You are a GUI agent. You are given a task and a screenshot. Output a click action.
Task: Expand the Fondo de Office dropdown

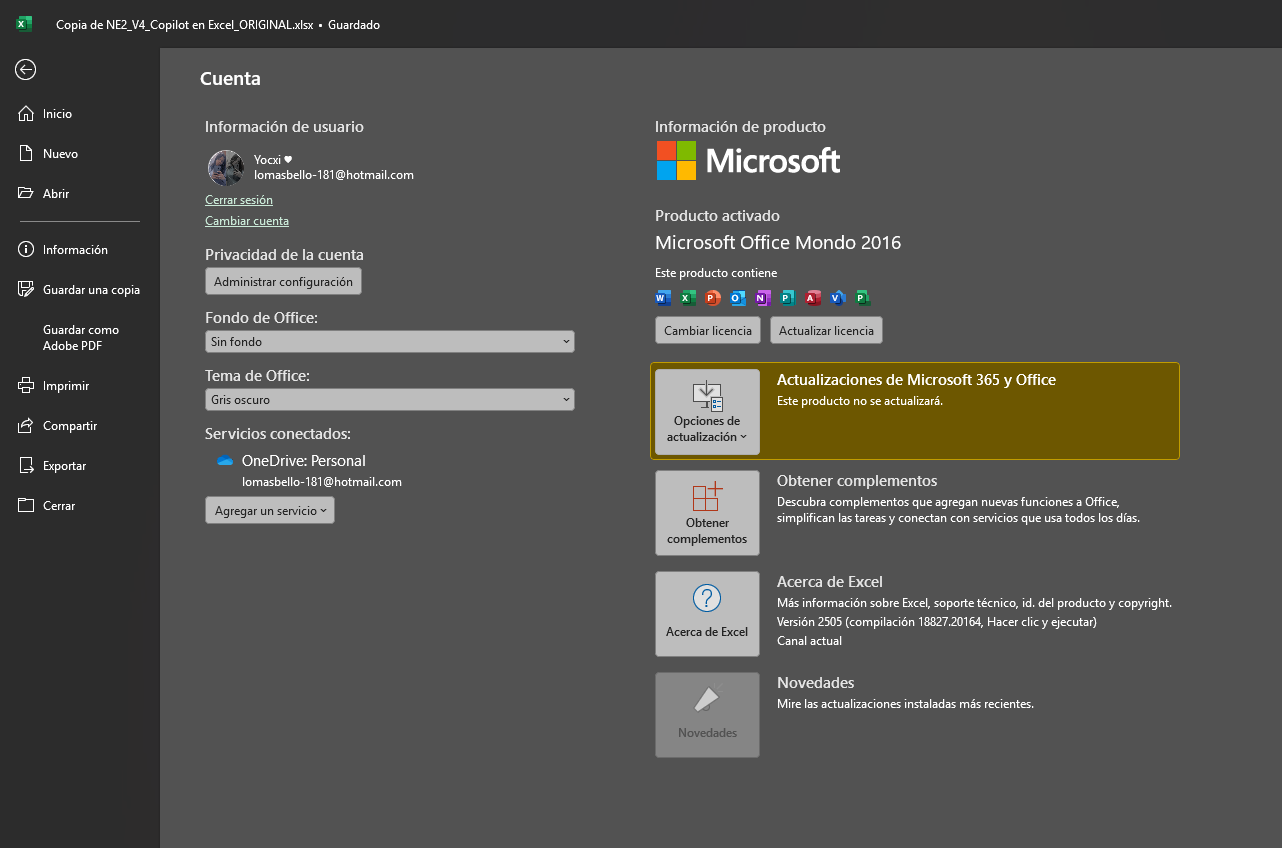(389, 341)
